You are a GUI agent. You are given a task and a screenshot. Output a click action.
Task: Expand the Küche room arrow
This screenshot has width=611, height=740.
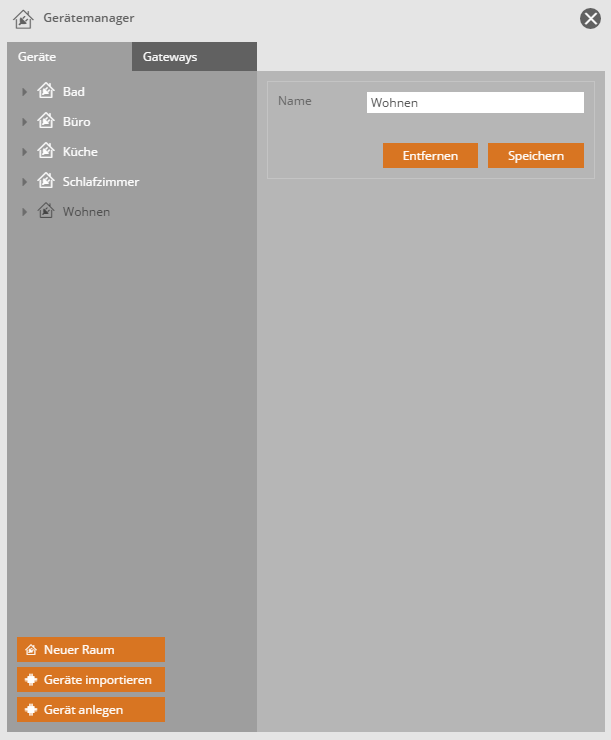(x=25, y=152)
